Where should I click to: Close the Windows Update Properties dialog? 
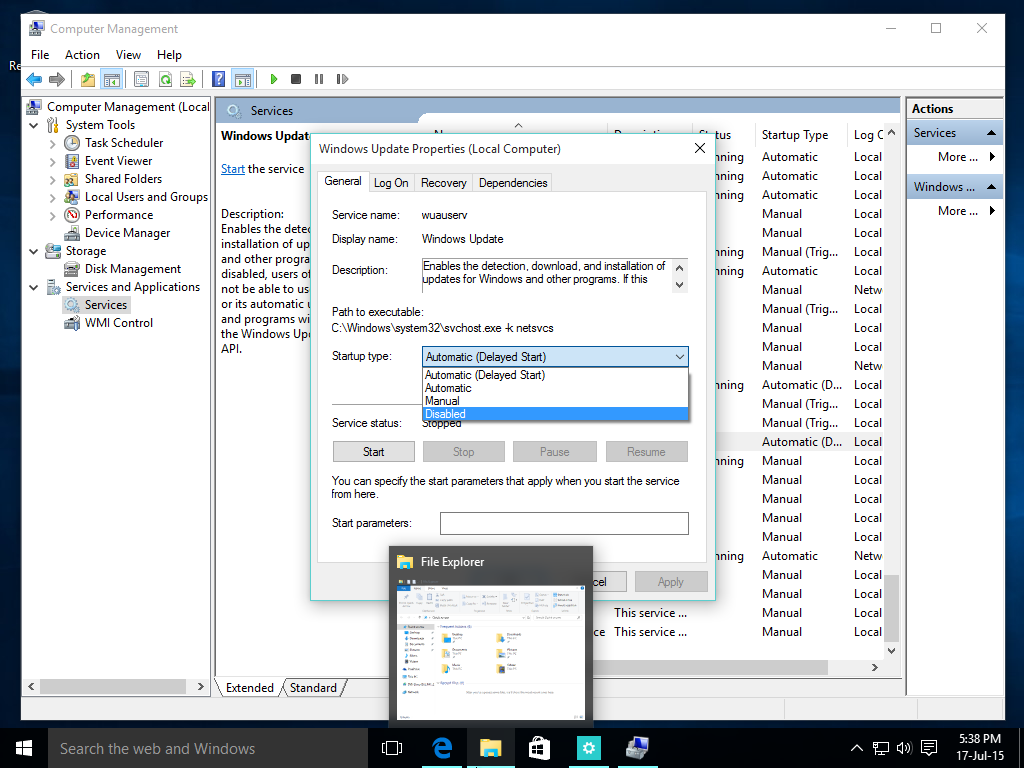click(x=700, y=148)
